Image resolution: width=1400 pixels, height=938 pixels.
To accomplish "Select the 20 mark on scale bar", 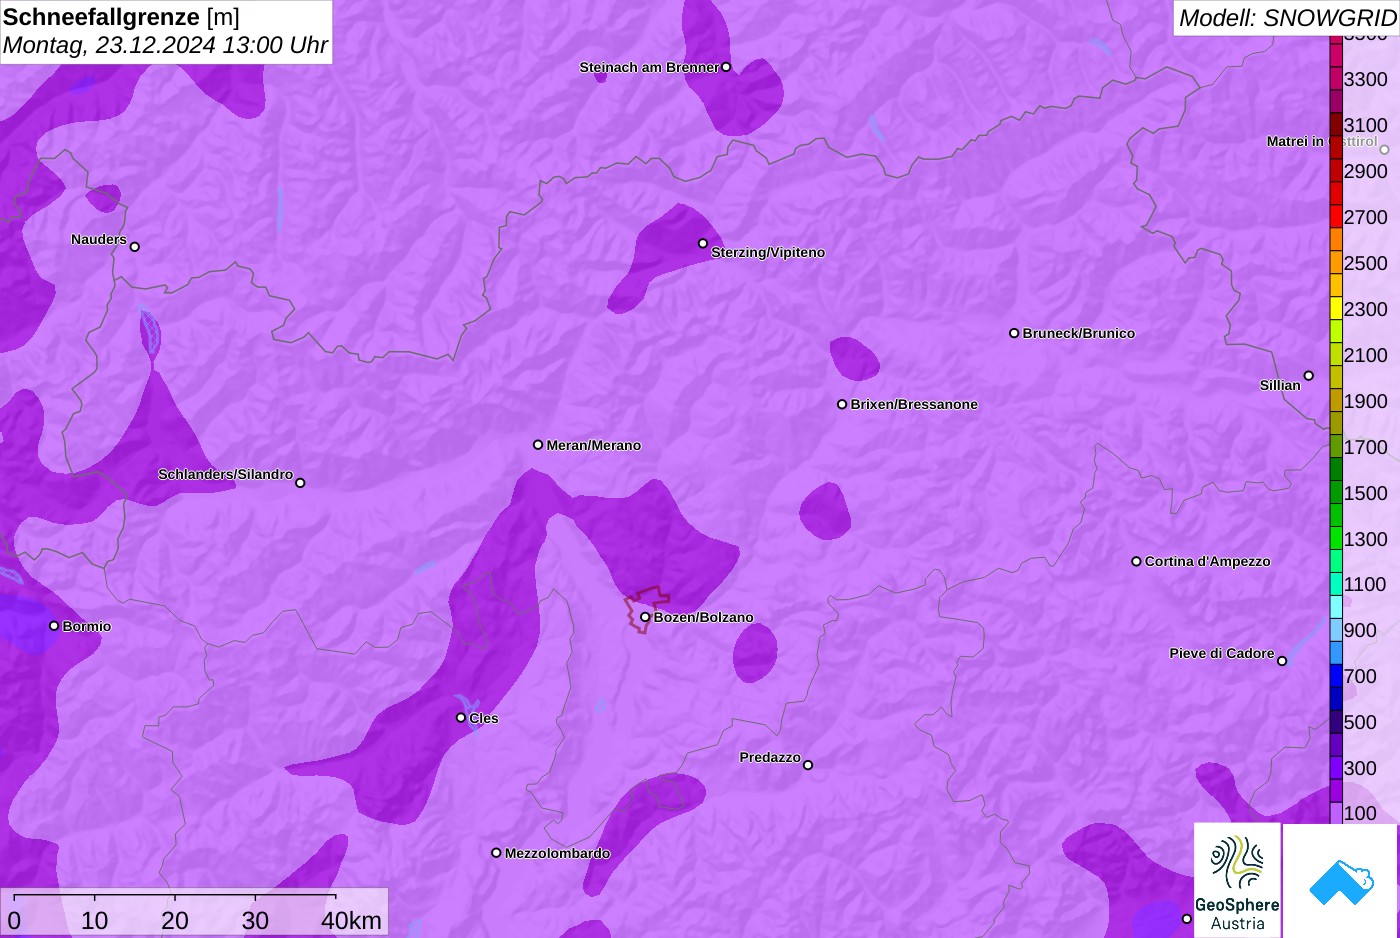I will 175,920.
